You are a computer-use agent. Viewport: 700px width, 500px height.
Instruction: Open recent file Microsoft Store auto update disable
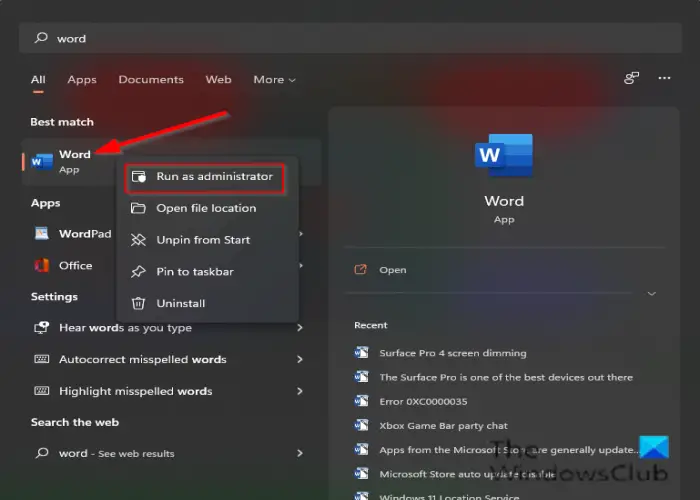[x=467, y=474]
